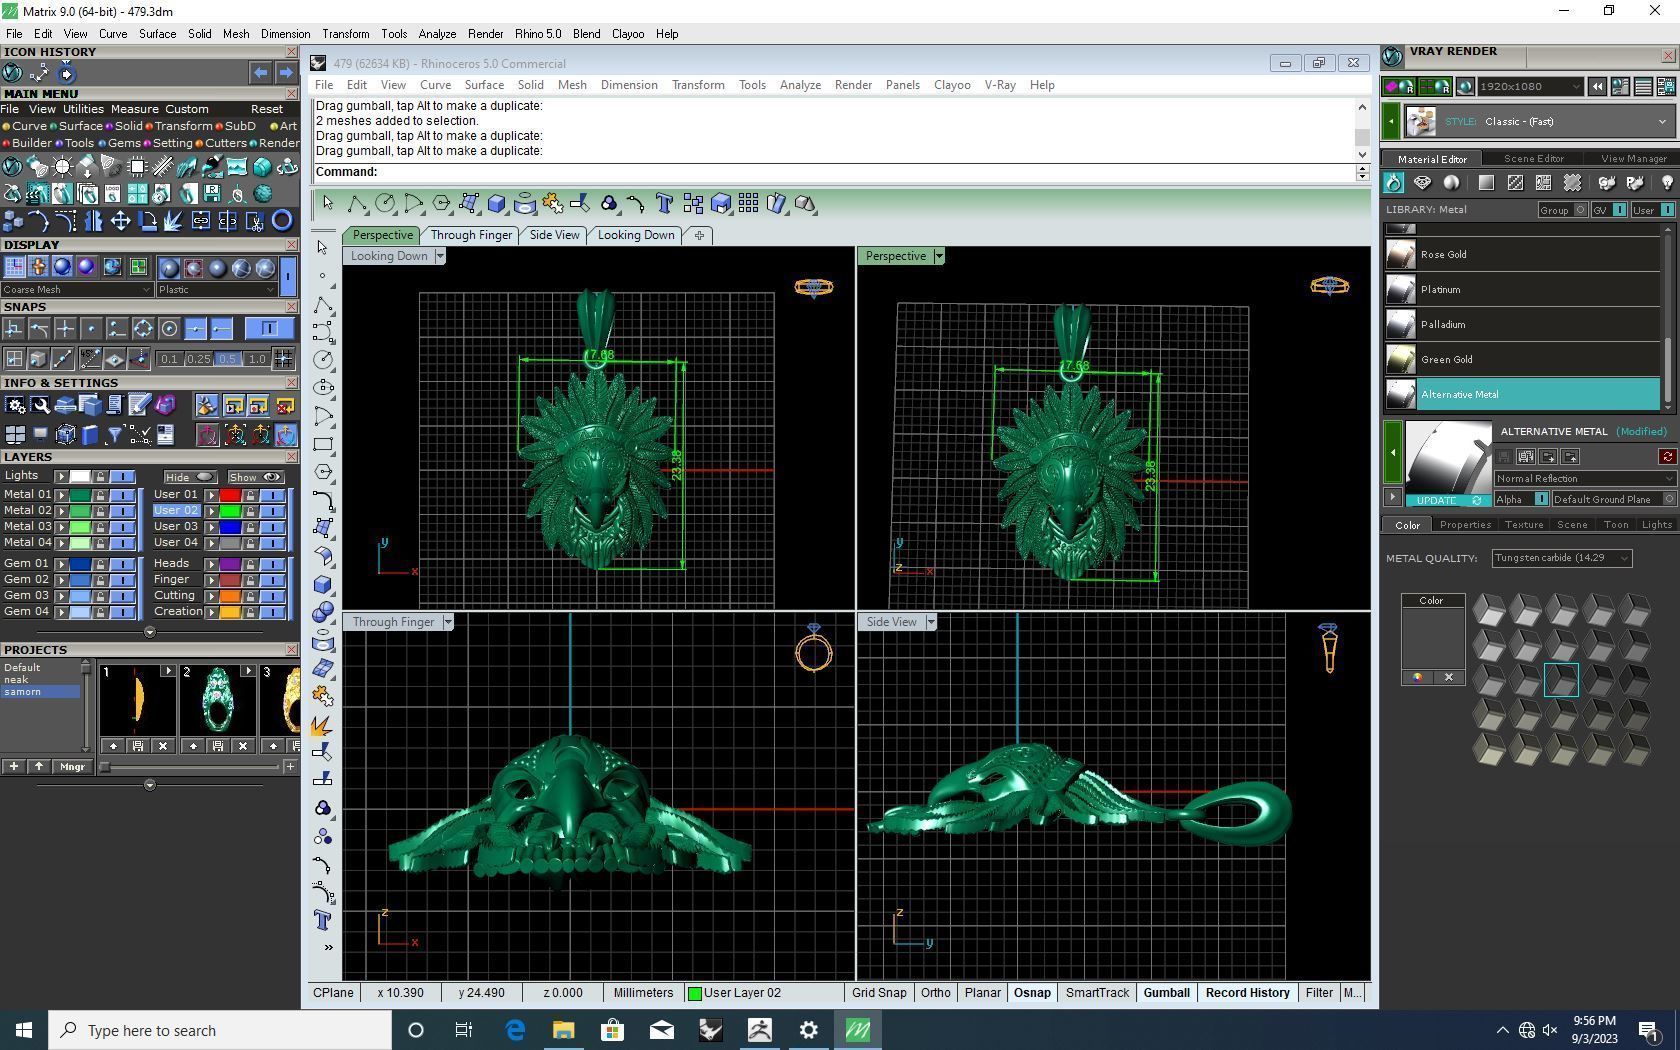1680x1050 pixels.
Task: Choose the solid Box tool icon
Action: point(497,204)
